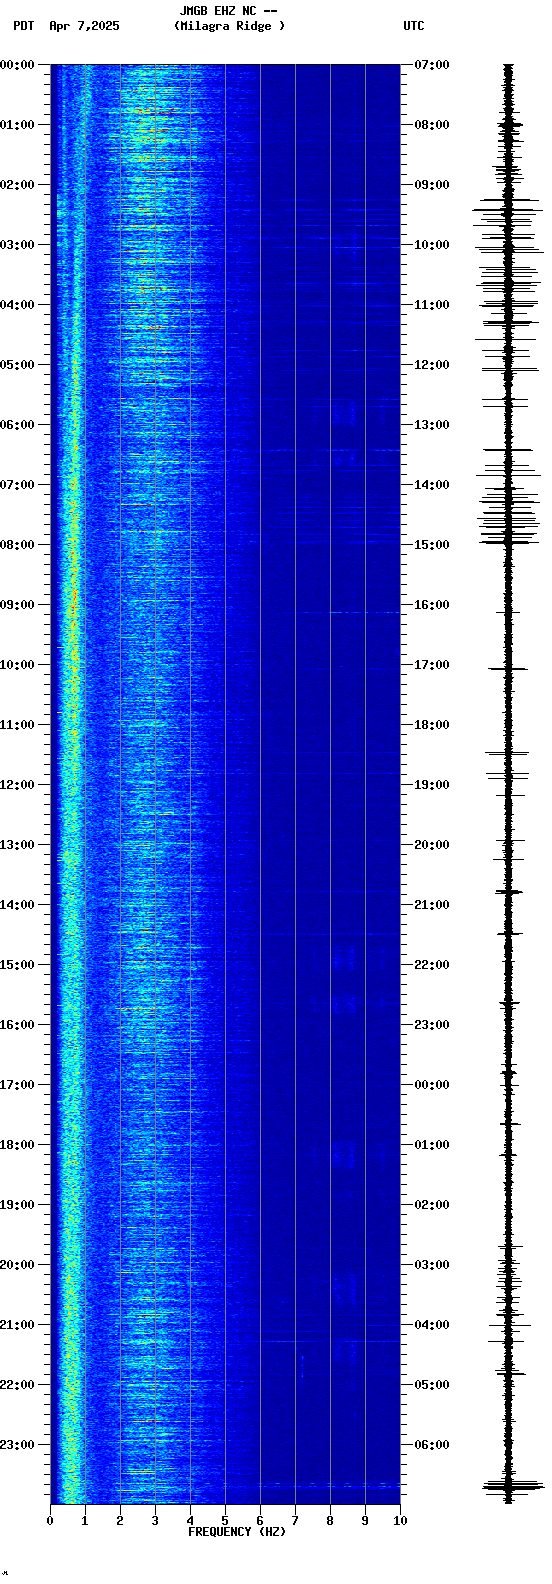
Task: Select the 01:00 label on PDT axis
Action: [17, 125]
